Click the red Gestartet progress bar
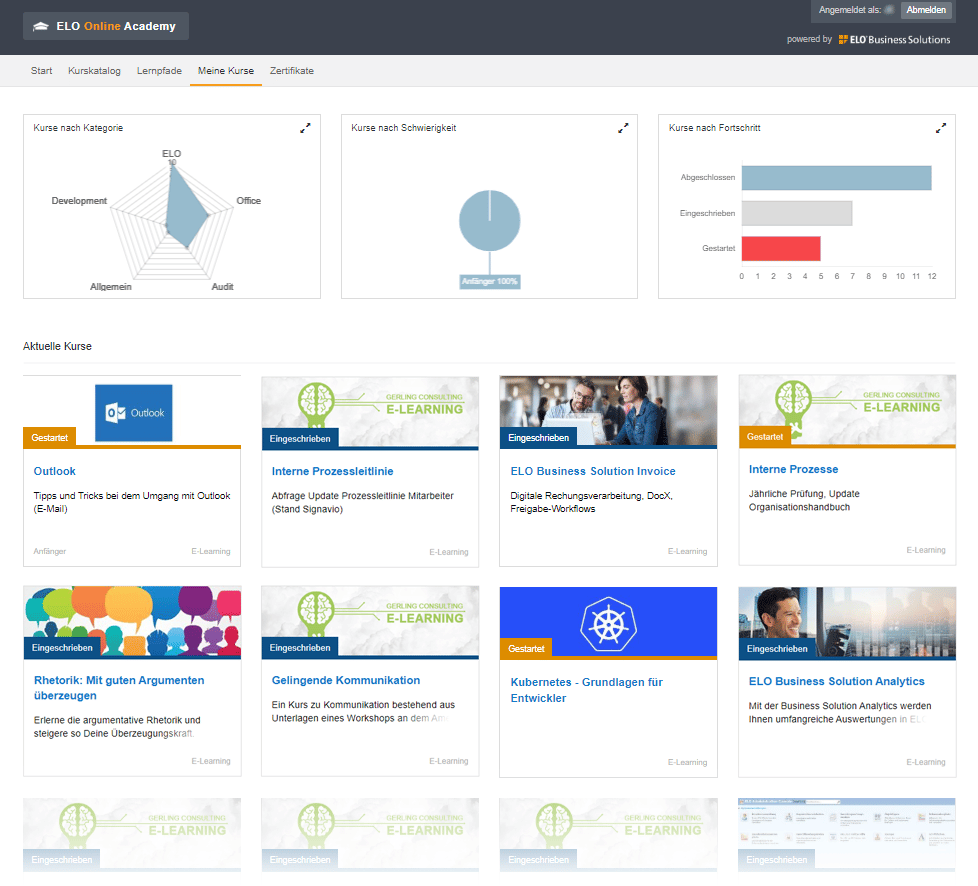The height and width of the screenshot is (886, 978). tap(781, 248)
